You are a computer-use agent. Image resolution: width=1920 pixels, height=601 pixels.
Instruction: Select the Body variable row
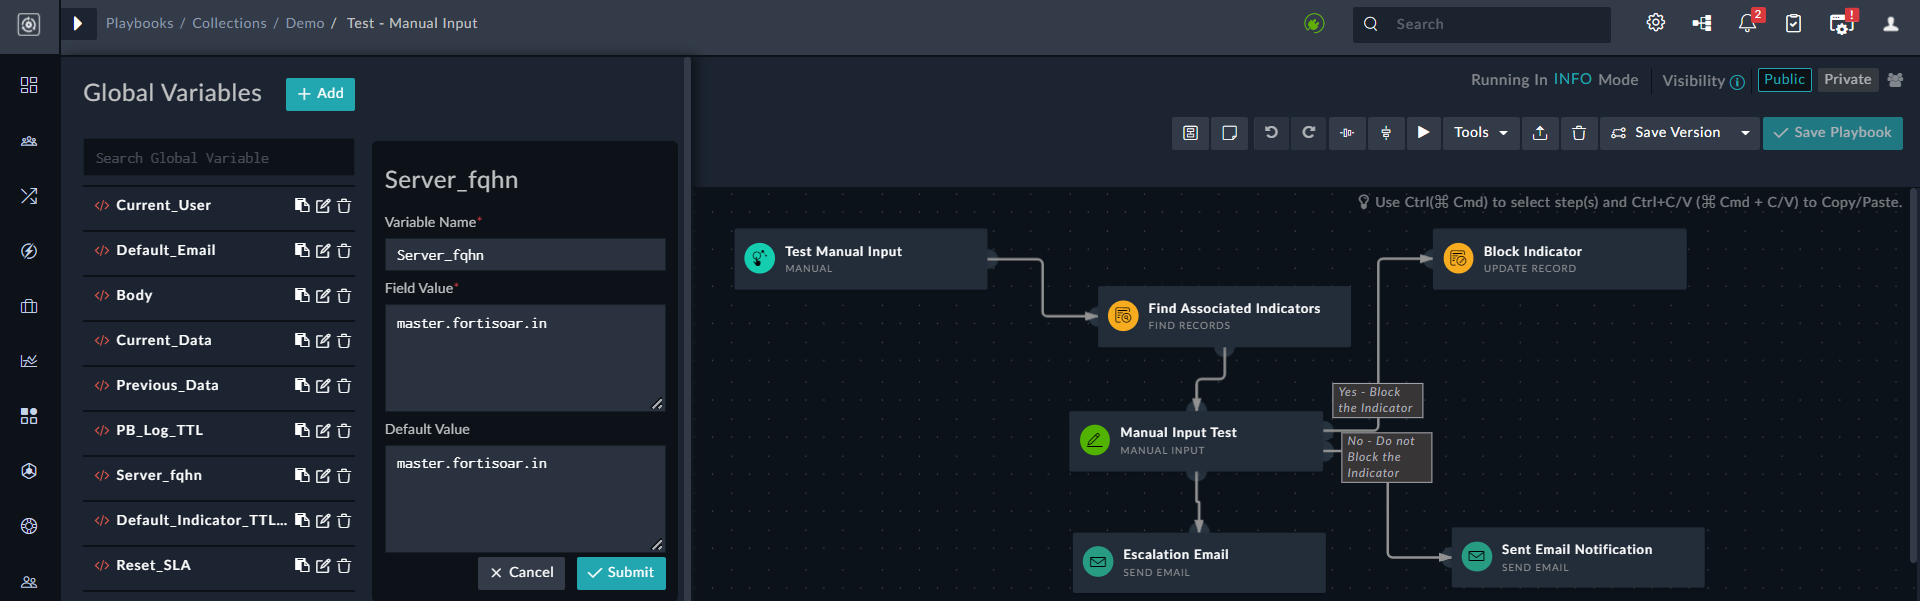click(218, 295)
